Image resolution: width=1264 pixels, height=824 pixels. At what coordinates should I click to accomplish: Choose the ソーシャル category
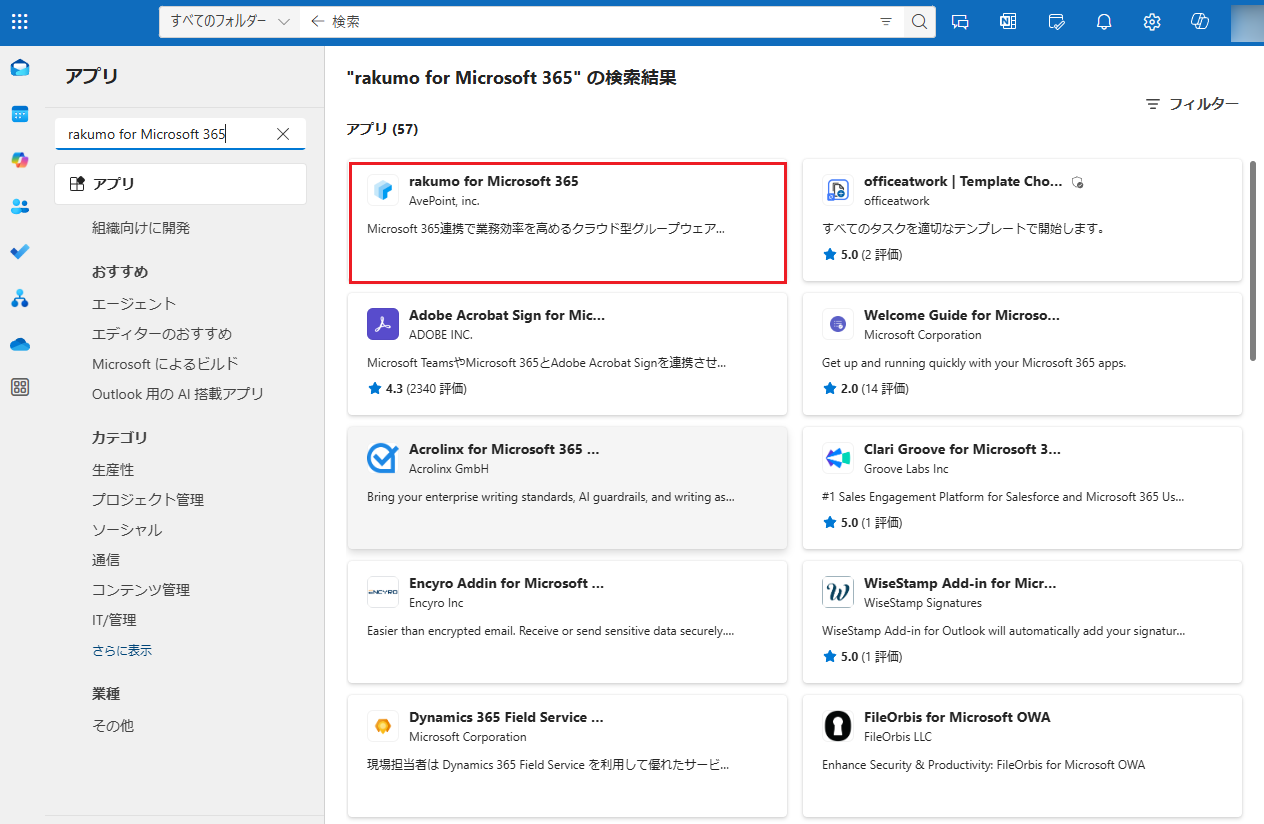(127, 530)
